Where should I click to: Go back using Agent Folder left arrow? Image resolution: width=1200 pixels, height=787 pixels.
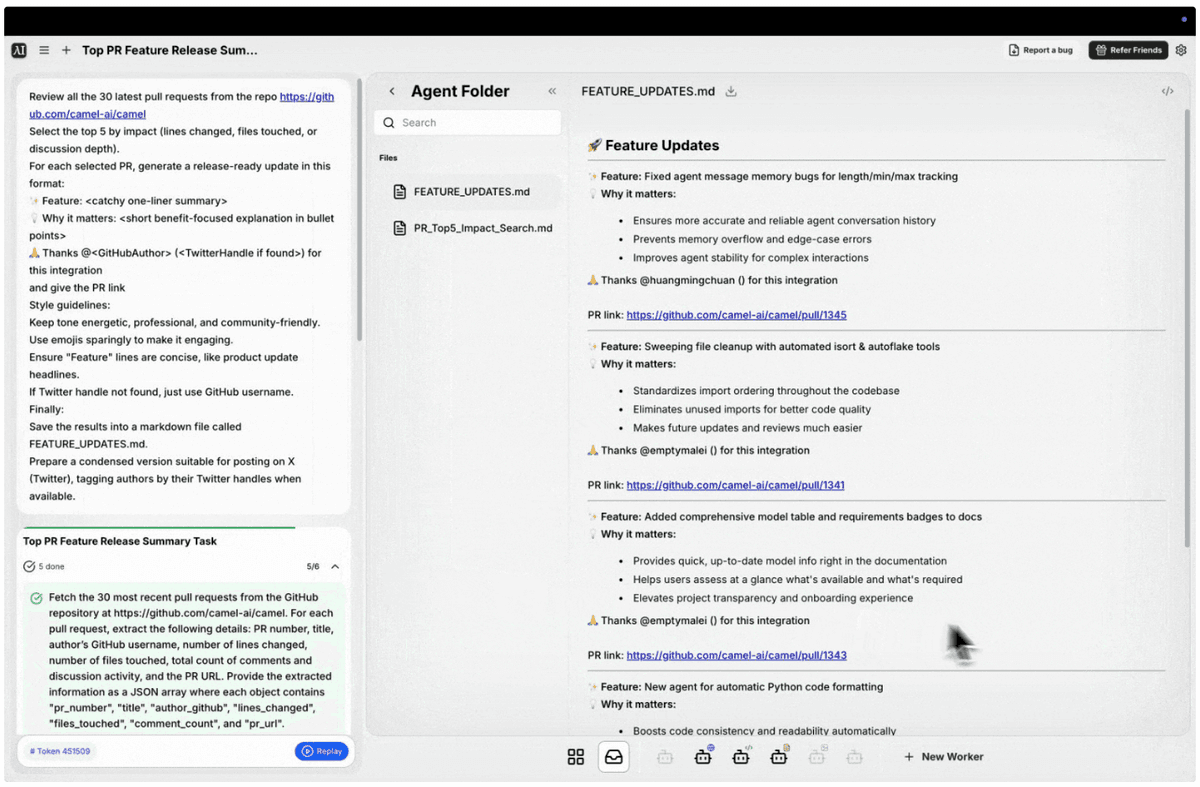point(392,91)
